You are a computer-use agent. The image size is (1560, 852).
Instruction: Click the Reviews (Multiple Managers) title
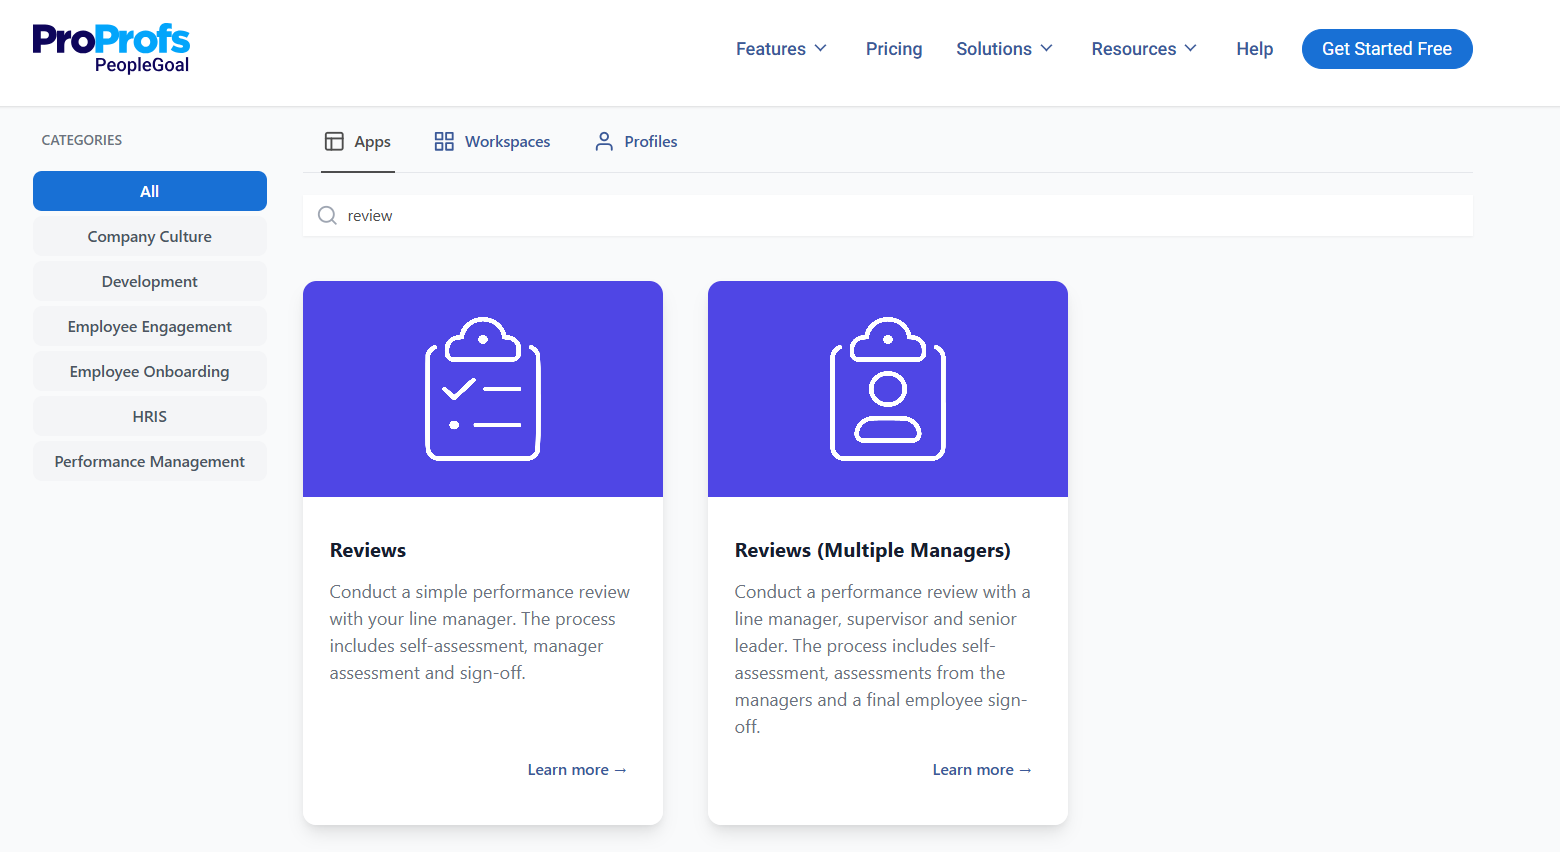[873, 550]
